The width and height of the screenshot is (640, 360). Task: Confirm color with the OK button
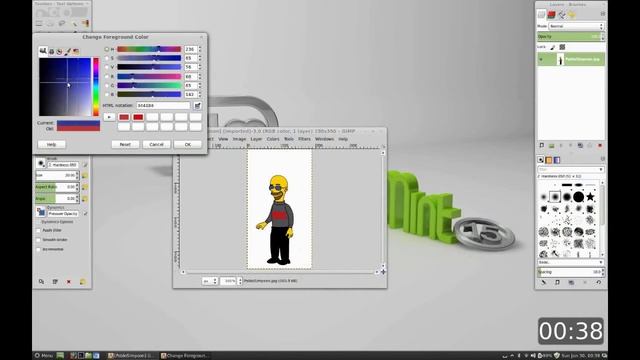click(187, 144)
